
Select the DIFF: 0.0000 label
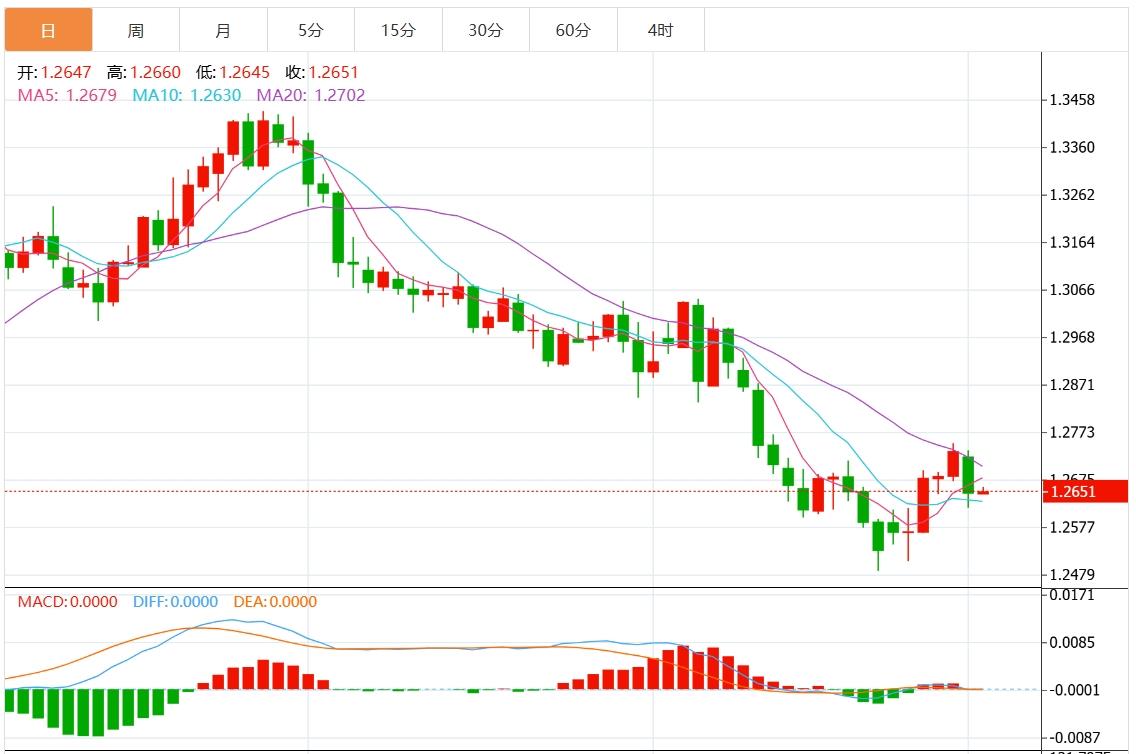point(174,602)
